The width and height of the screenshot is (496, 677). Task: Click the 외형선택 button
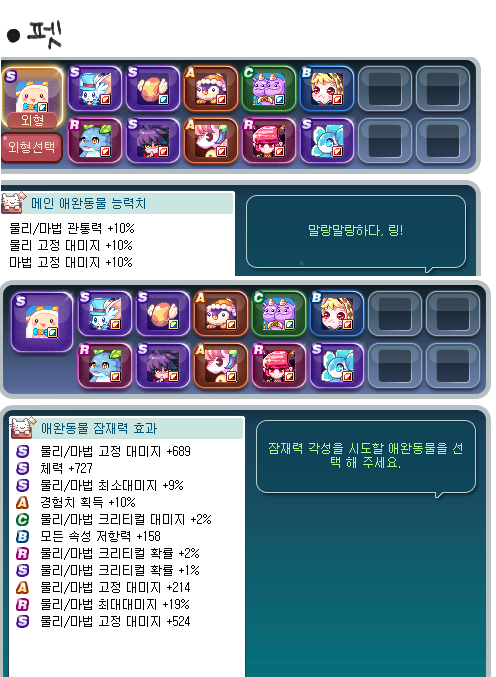coord(32,148)
